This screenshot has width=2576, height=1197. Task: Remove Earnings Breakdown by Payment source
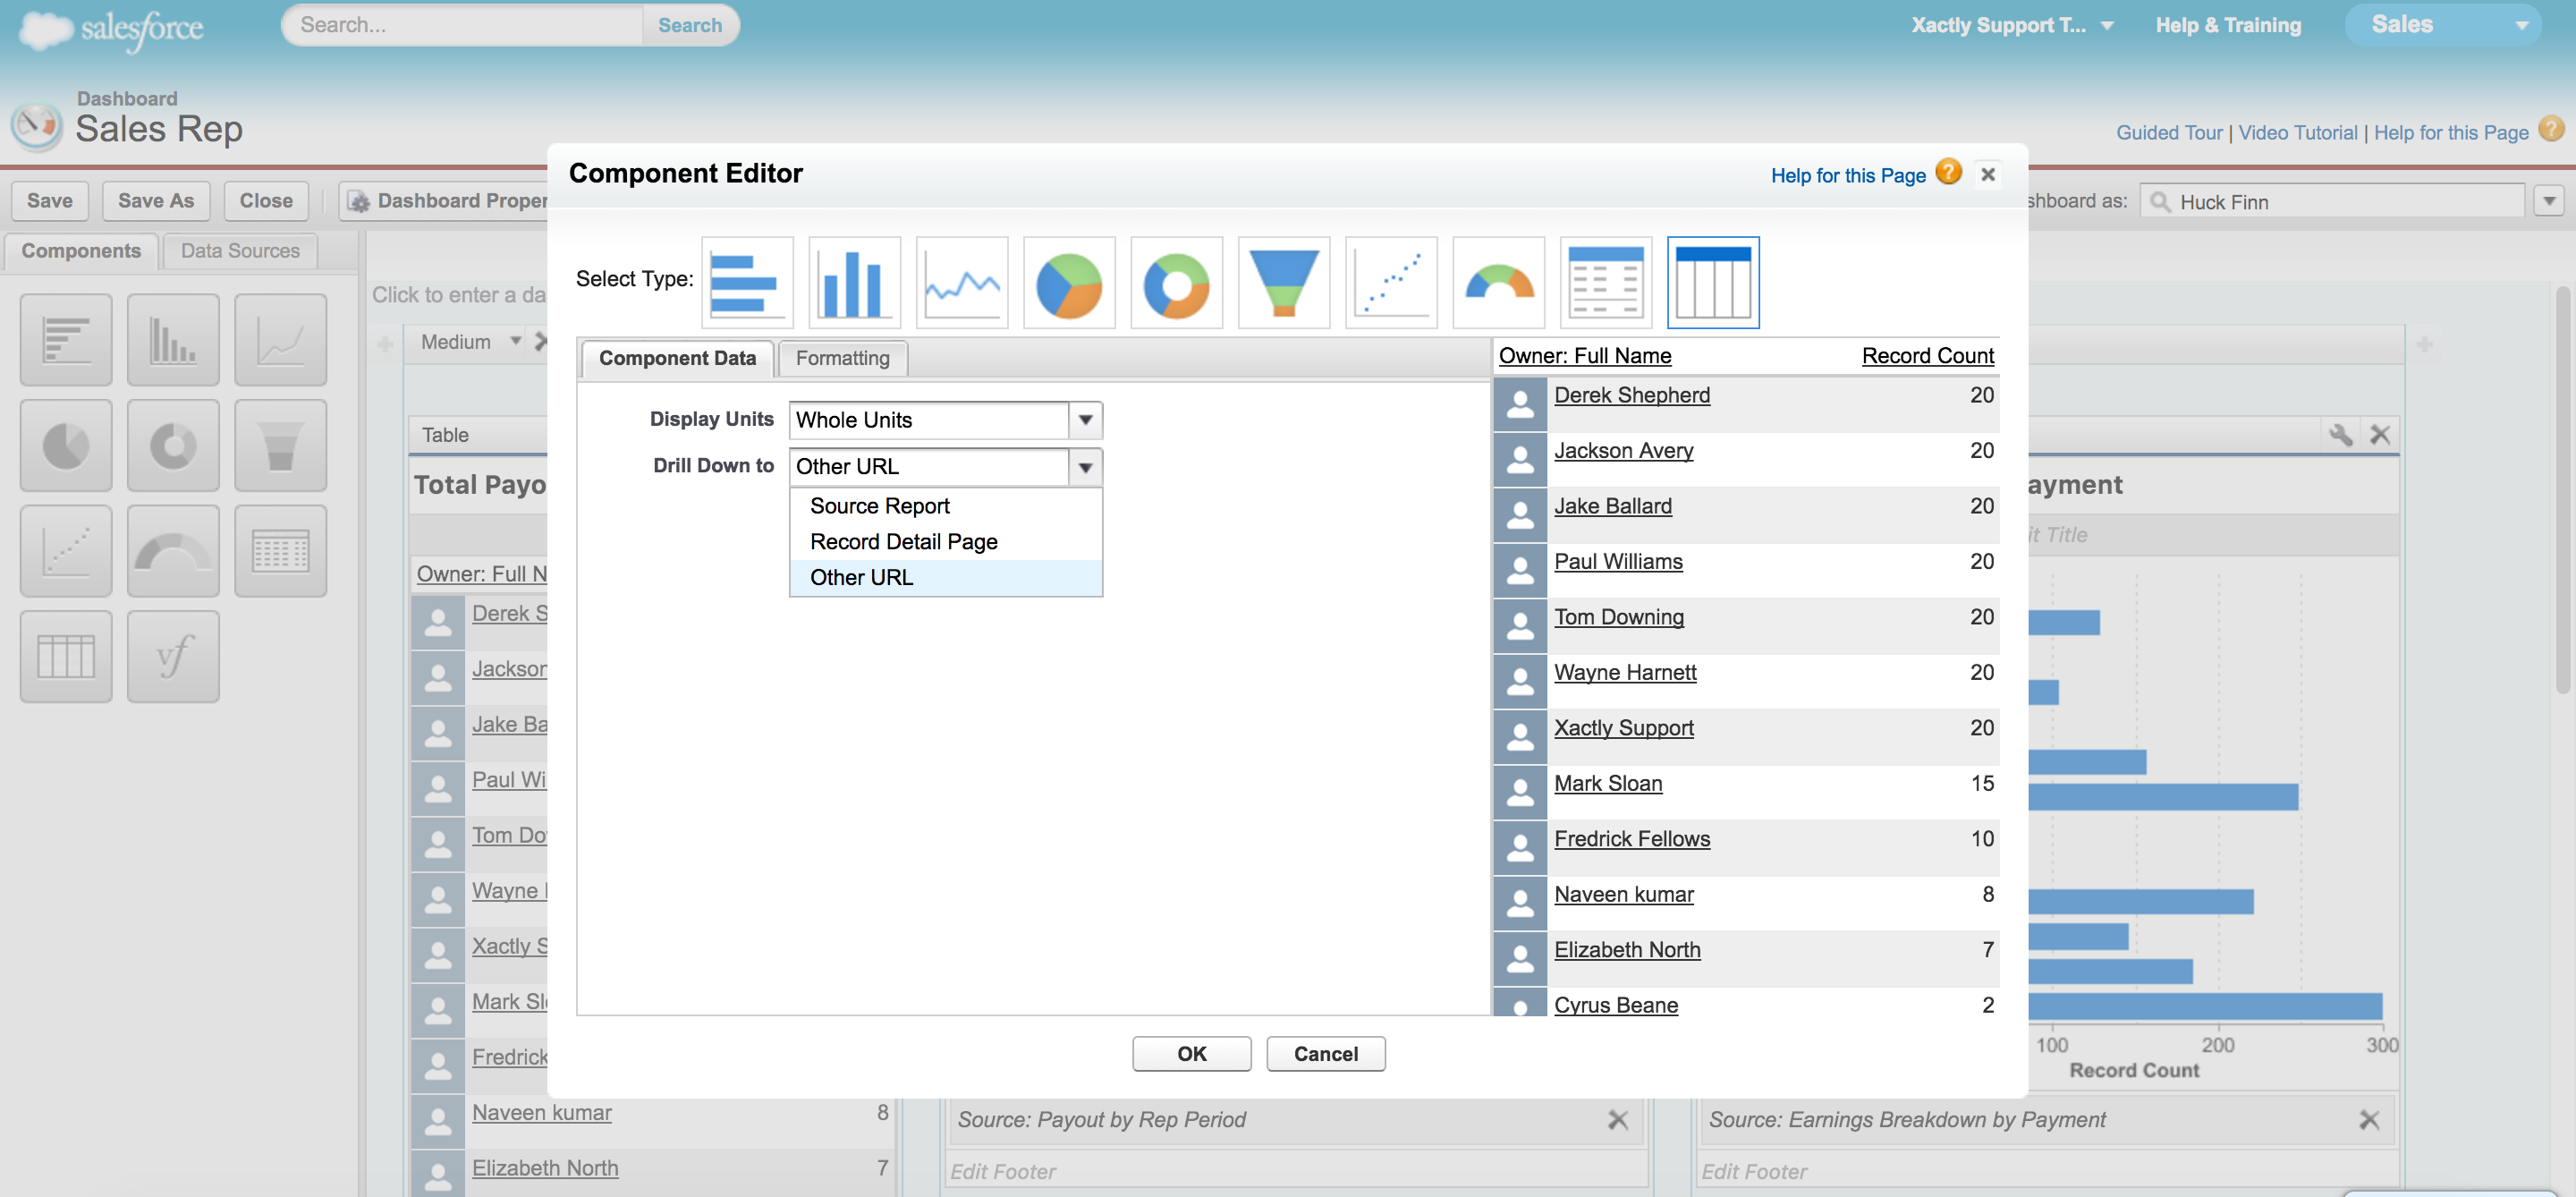2368,1120
